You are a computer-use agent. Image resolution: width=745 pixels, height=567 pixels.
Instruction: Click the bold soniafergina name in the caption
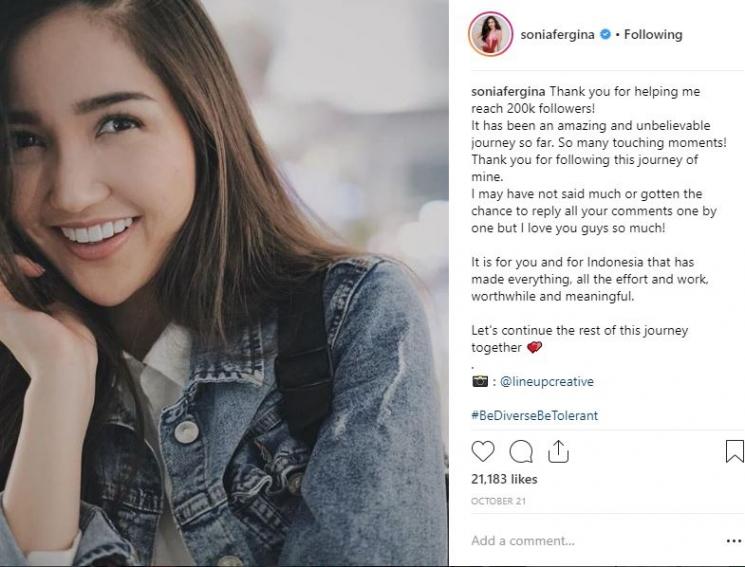tap(511, 91)
